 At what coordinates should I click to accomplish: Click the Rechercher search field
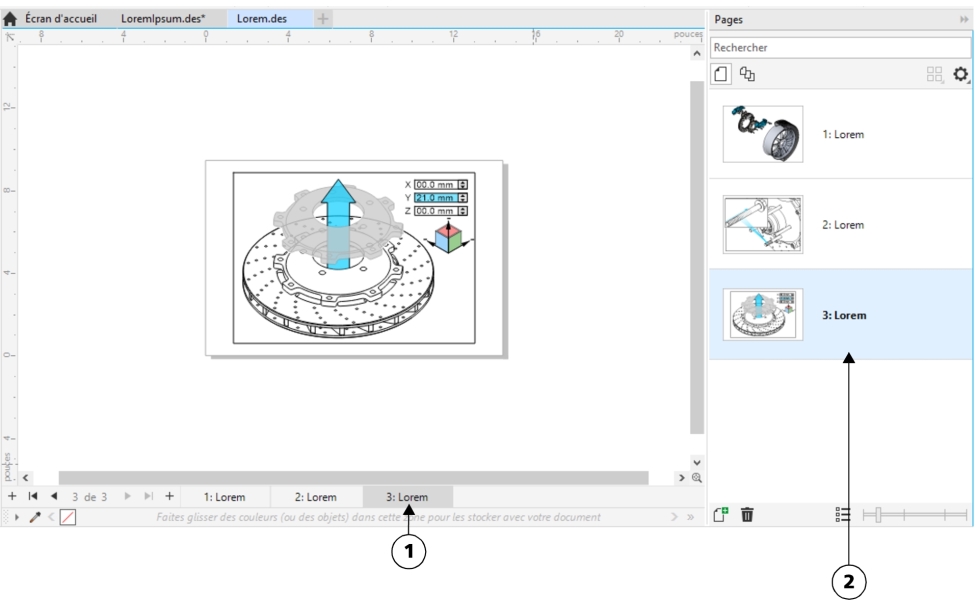(840, 47)
